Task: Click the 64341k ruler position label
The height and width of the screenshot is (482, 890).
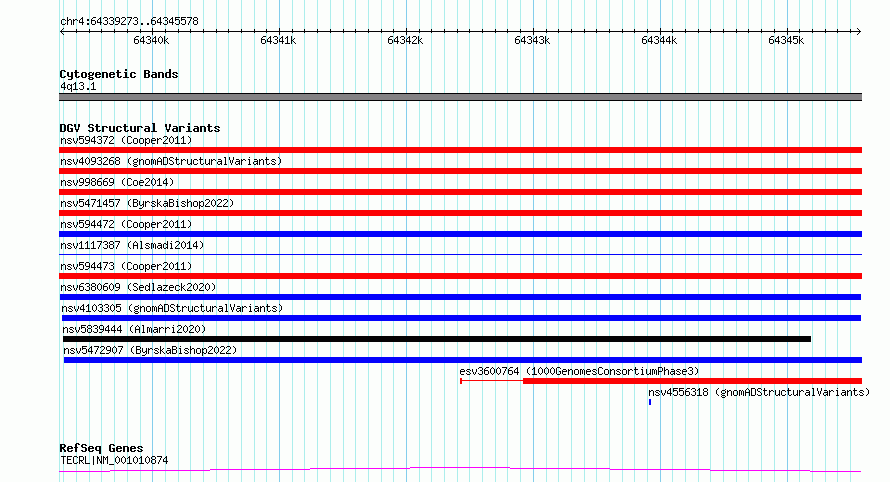Action: click(x=278, y=40)
